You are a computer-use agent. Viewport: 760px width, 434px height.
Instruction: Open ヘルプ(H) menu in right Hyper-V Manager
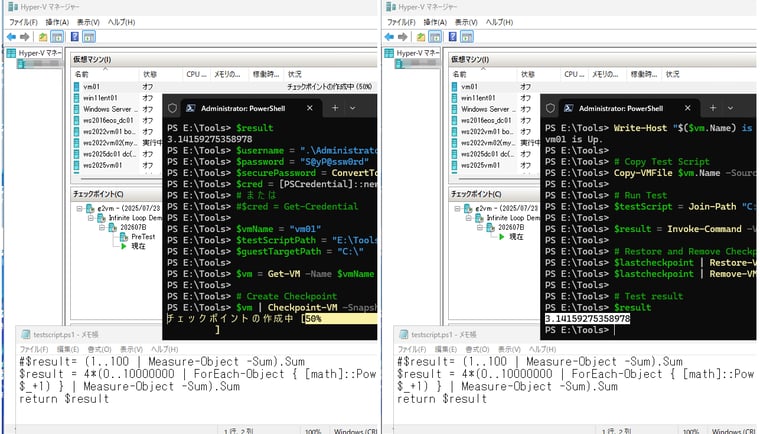click(x=500, y=22)
